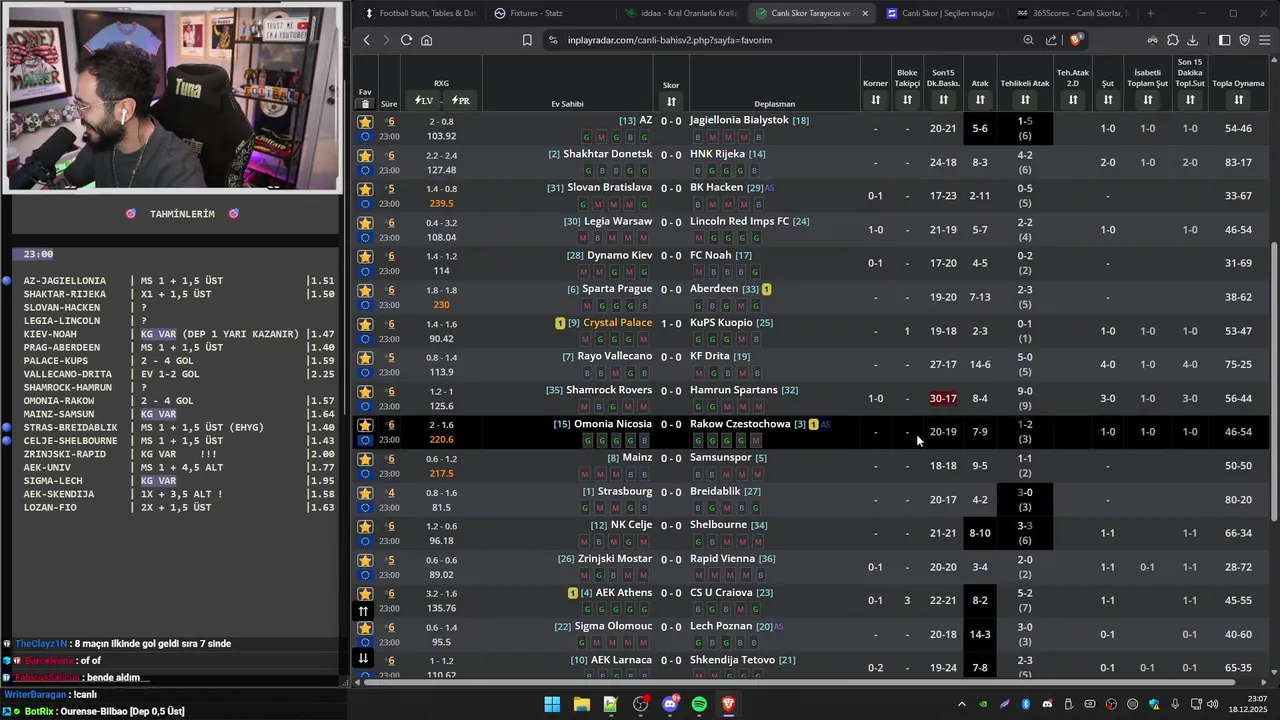The height and width of the screenshot is (720, 1280).
Task: Open Shamrock Rovers team link
Action: click(x=609, y=390)
